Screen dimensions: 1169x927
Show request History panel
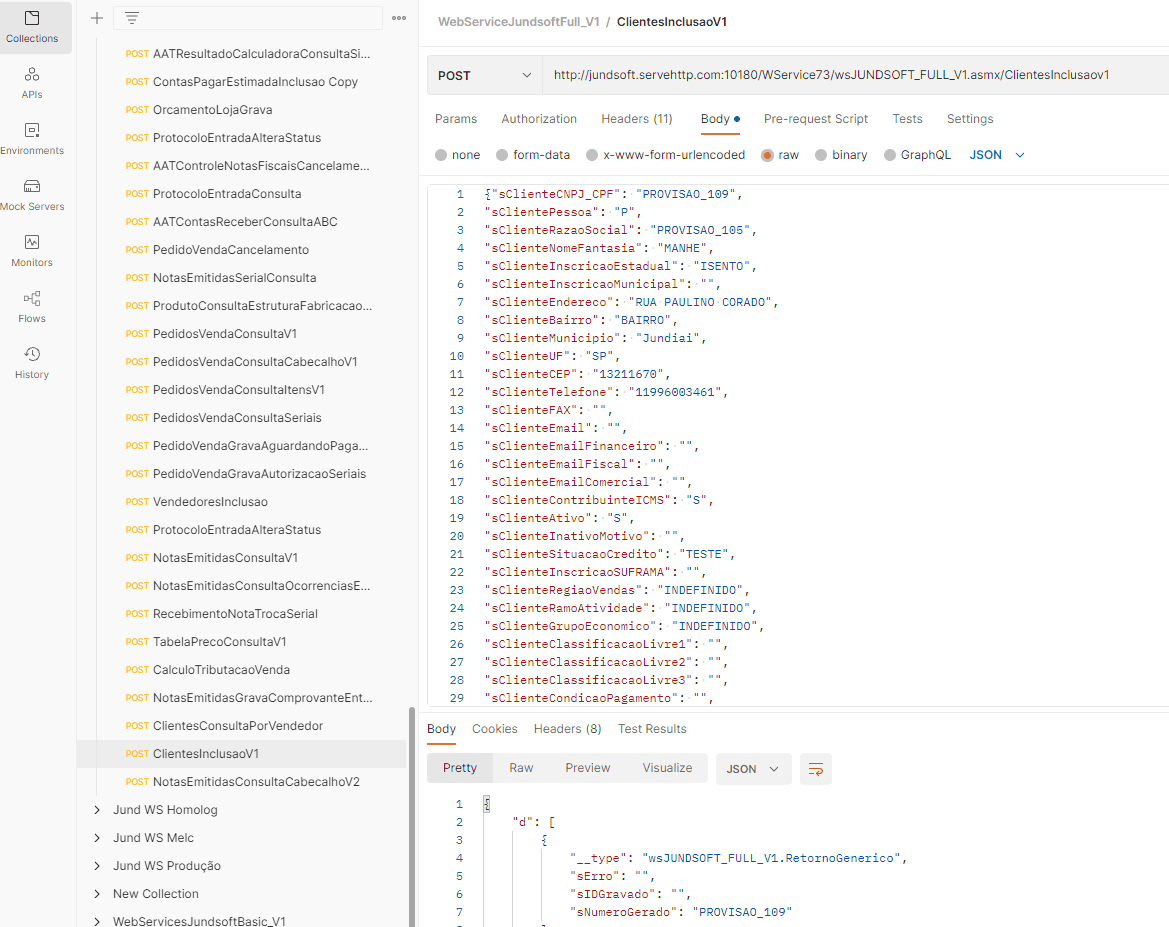click(x=32, y=363)
